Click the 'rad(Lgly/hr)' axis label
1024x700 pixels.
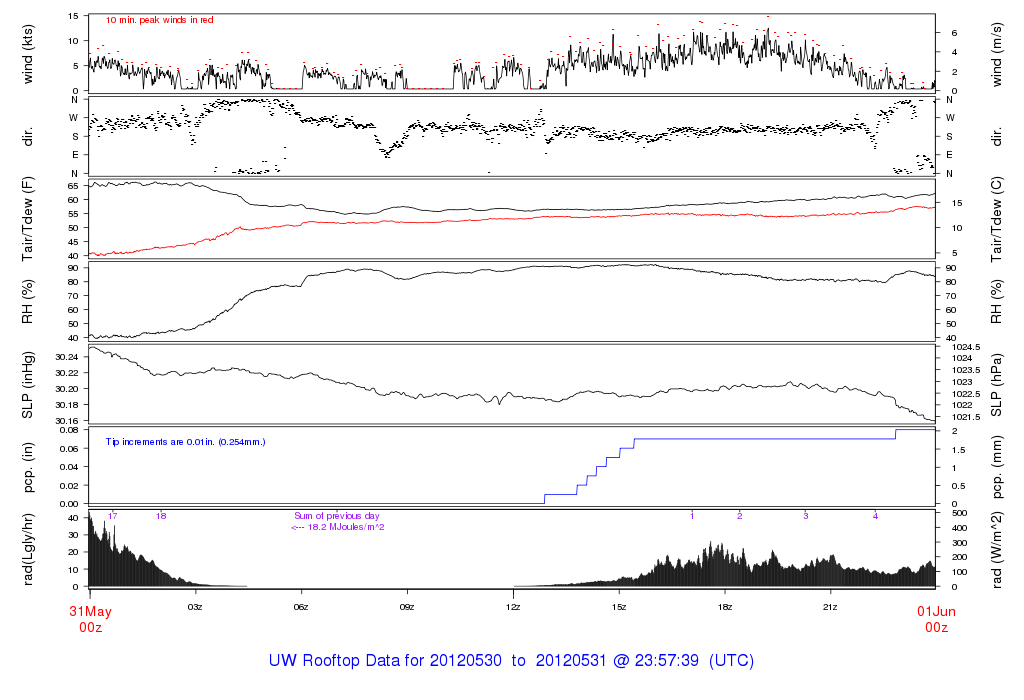click(27, 549)
